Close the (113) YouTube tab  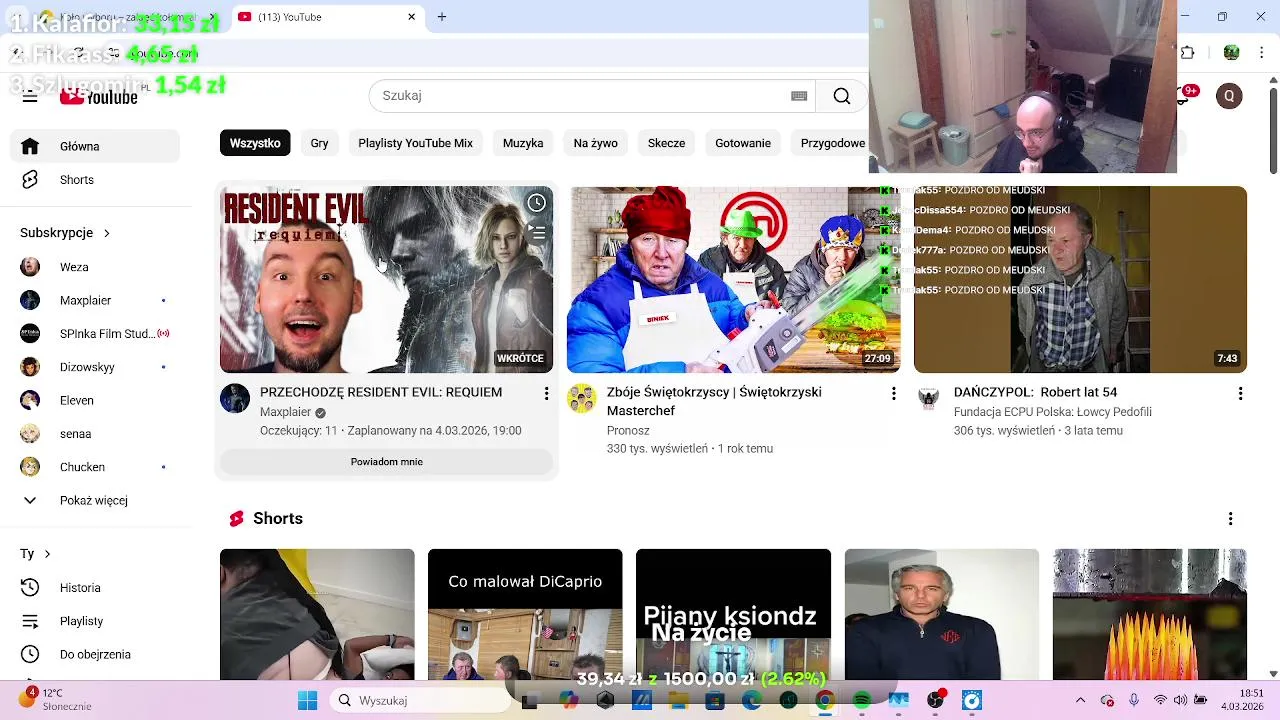point(411,17)
